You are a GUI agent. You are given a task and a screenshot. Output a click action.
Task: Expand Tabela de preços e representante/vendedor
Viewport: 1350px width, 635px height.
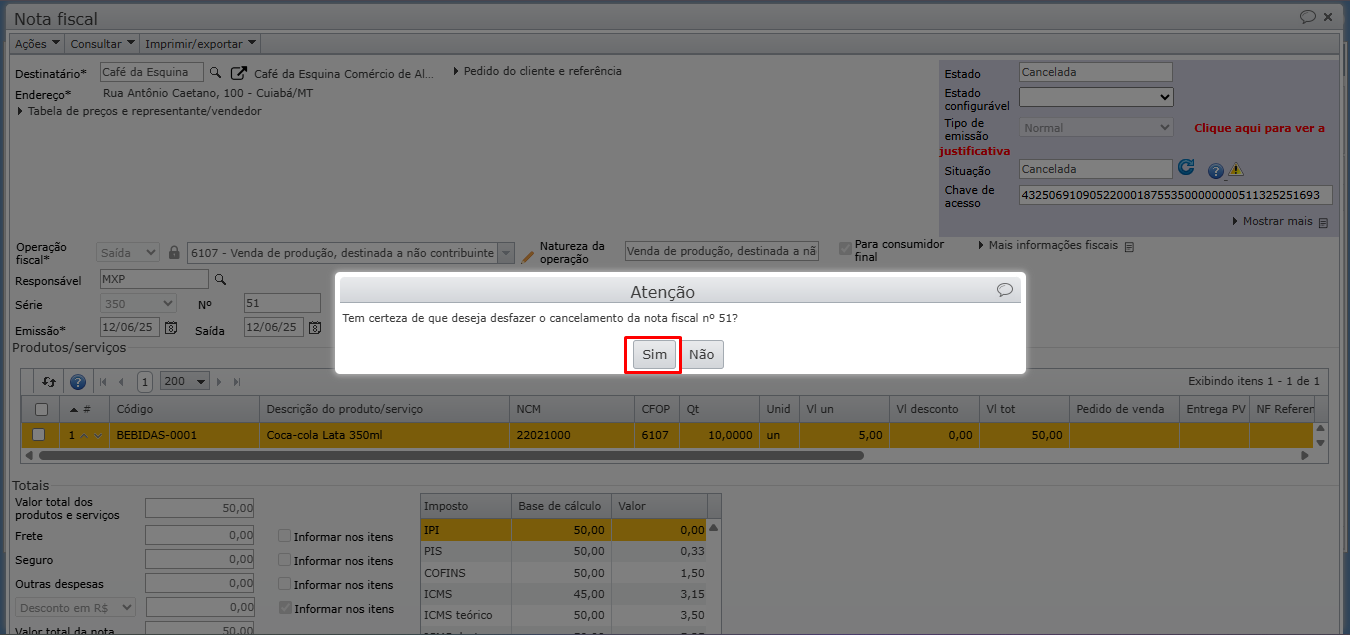pyautogui.click(x=139, y=111)
